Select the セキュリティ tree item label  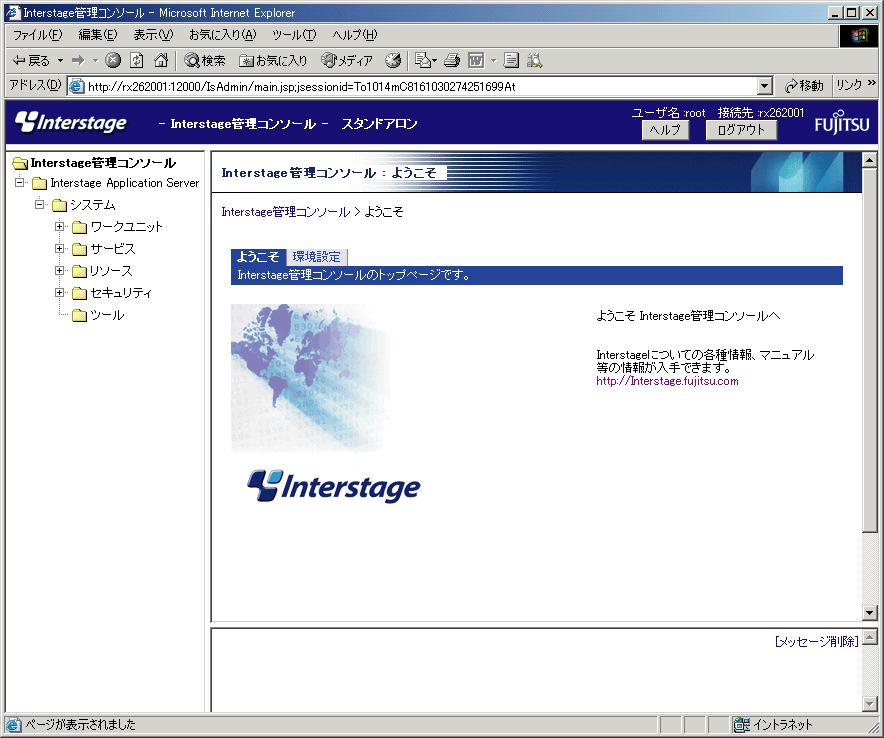point(121,293)
